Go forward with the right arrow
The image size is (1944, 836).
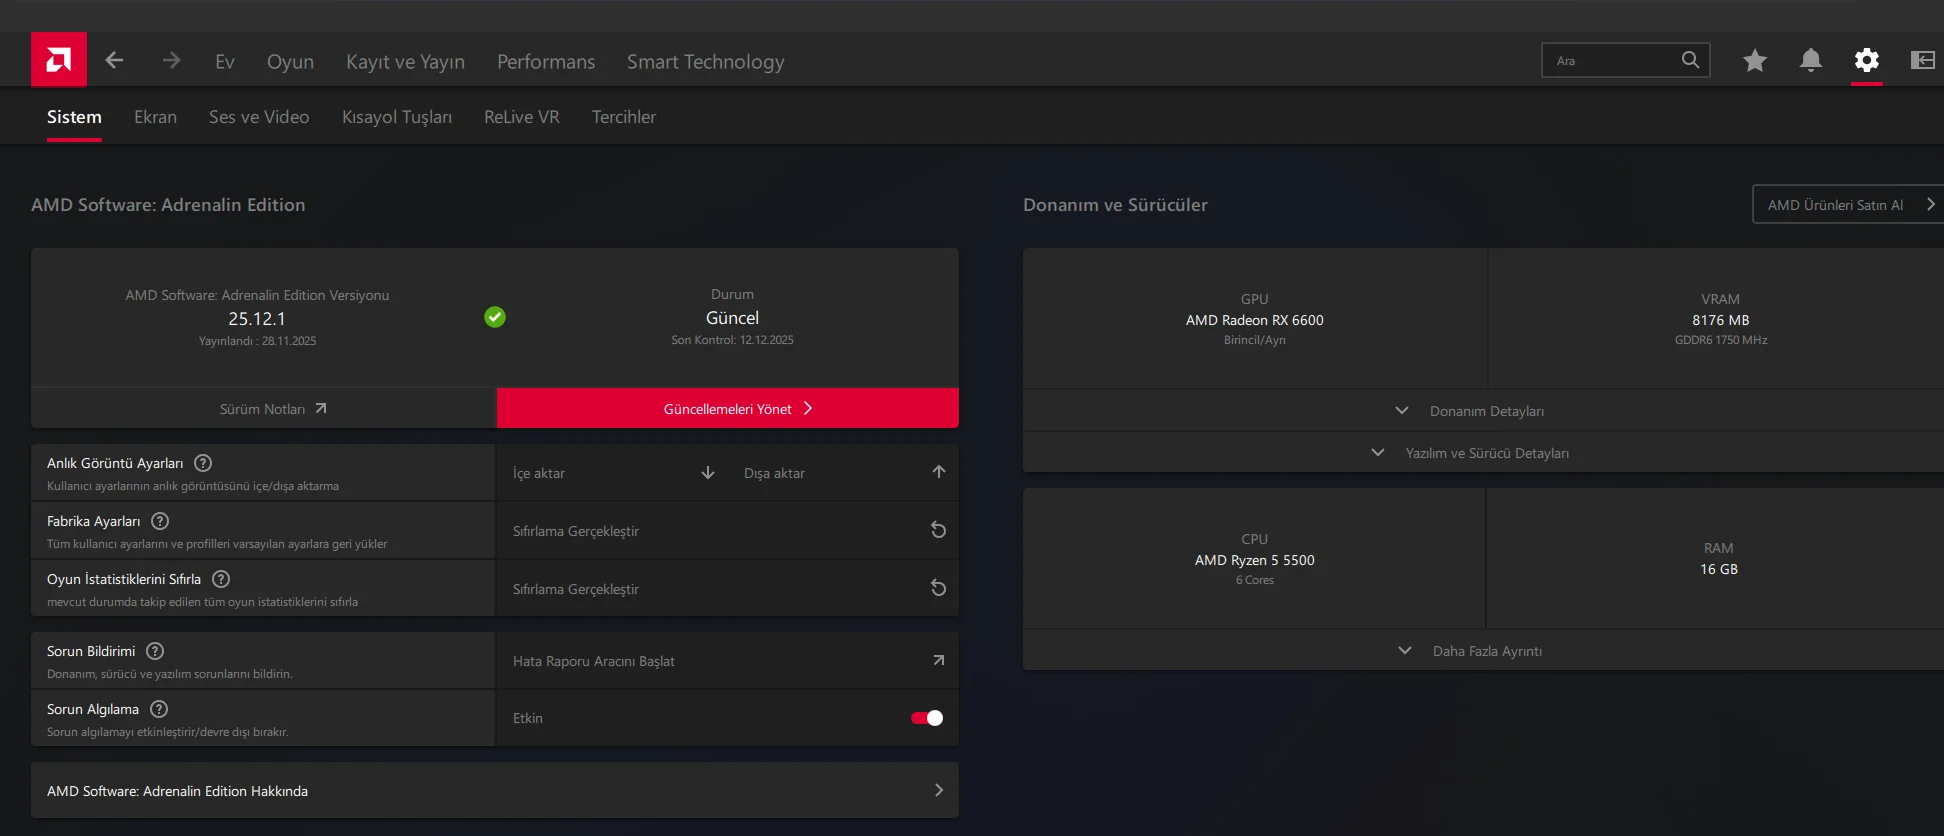171,60
